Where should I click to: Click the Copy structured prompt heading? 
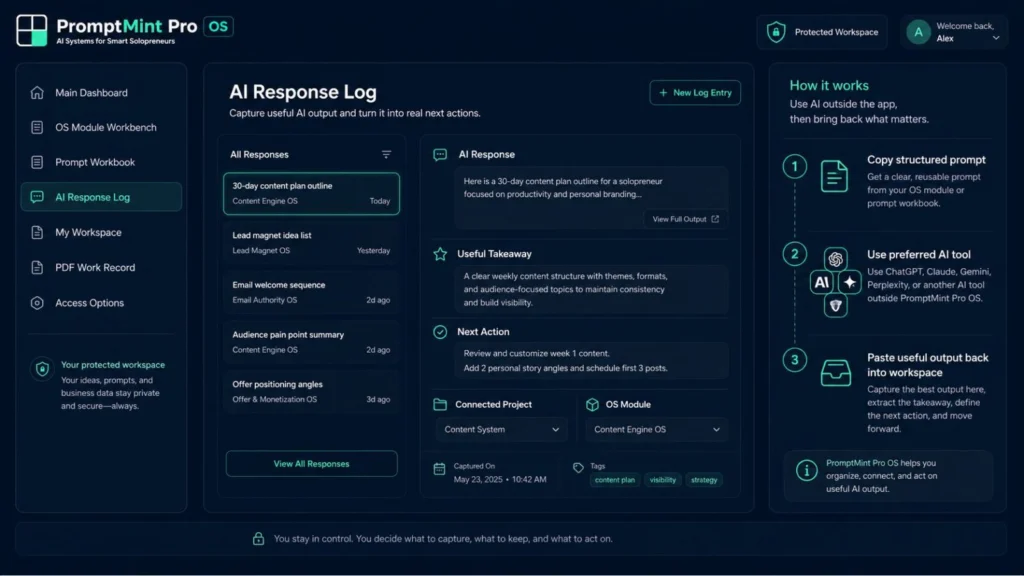pos(926,159)
